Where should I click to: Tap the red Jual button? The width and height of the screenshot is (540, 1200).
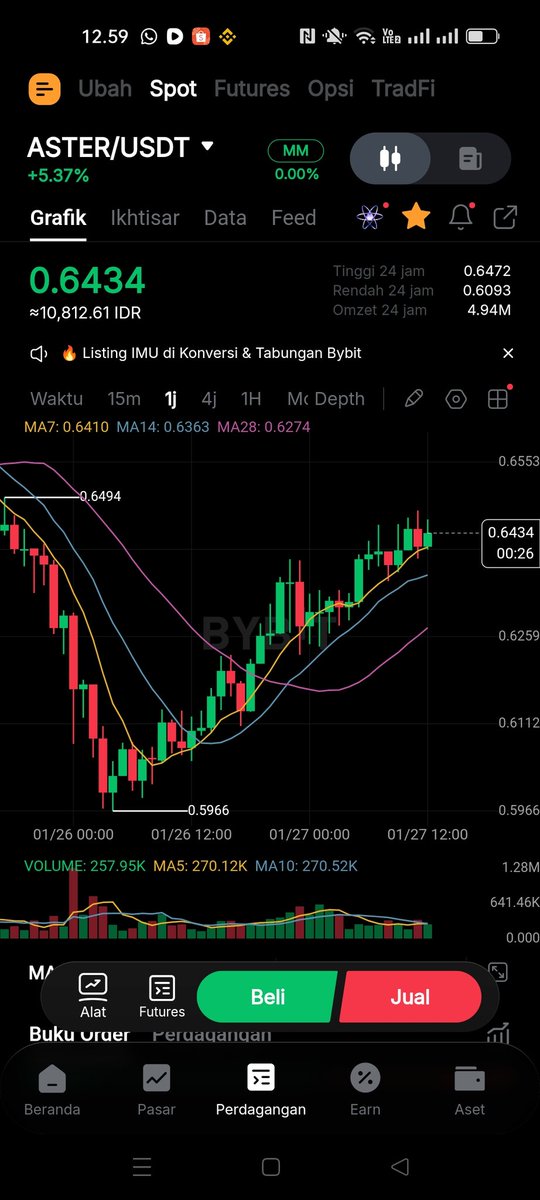tap(410, 997)
